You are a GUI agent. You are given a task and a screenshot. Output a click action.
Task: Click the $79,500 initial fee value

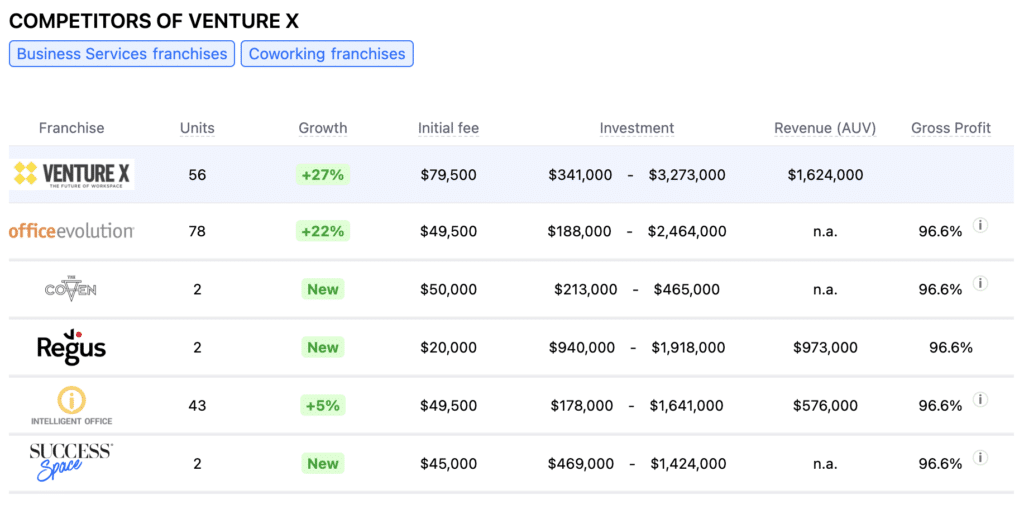[448, 174]
